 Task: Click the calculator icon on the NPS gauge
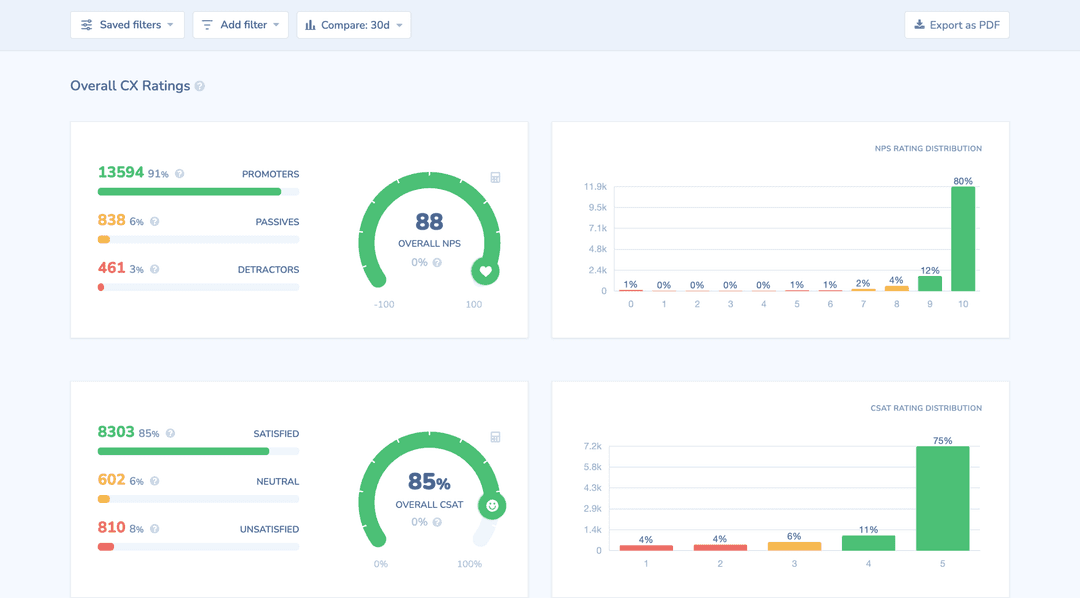click(x=495, y=177)
